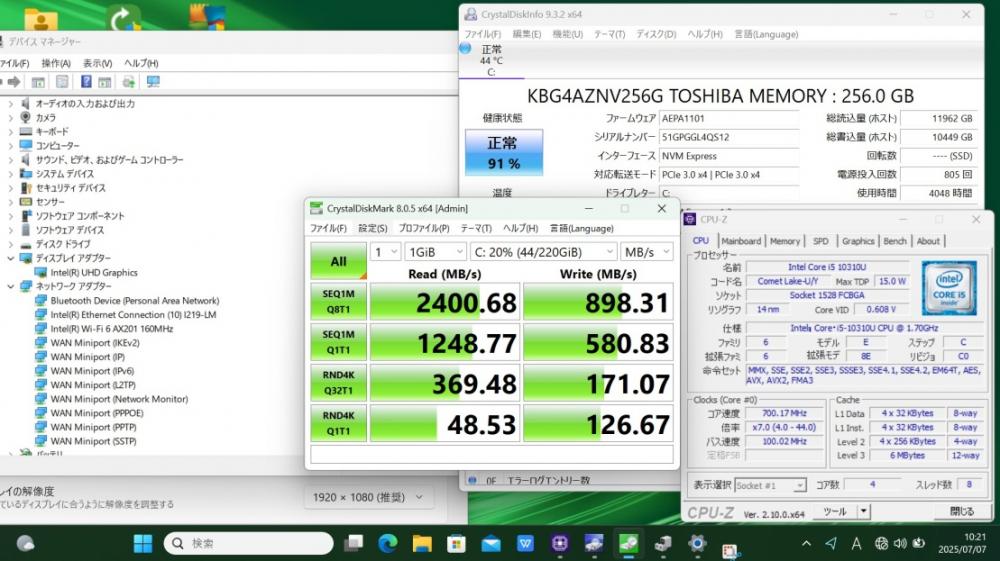Screen dimensions: 1000x561
Task: Run the RND4K Q32T1 test
Action: pyautogui.click(x=339, y=382)
